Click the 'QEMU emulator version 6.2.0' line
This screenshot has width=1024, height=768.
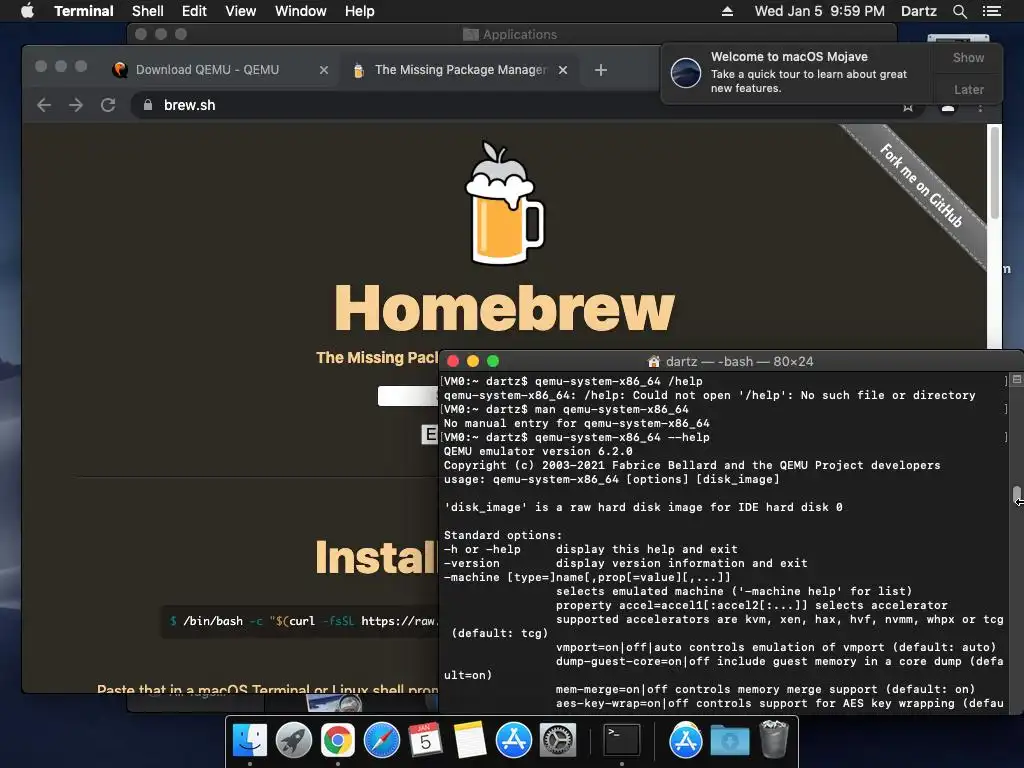(x=538, y=451)
